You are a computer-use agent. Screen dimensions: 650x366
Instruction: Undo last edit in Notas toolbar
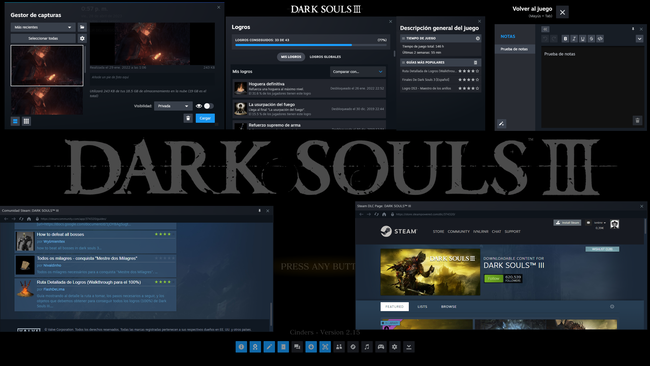[545, 39]
